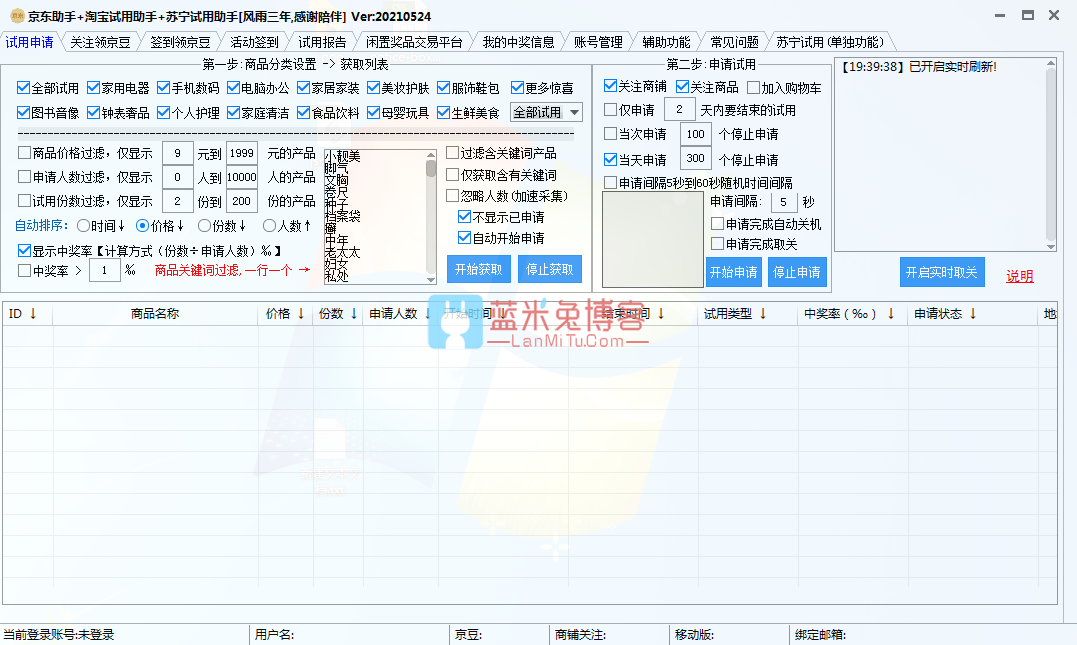Image resolution: width=1077 pixels, height=645 pixels.
Task: Click the 中奖率 percent field showing 1
Action: pos(104,270)
